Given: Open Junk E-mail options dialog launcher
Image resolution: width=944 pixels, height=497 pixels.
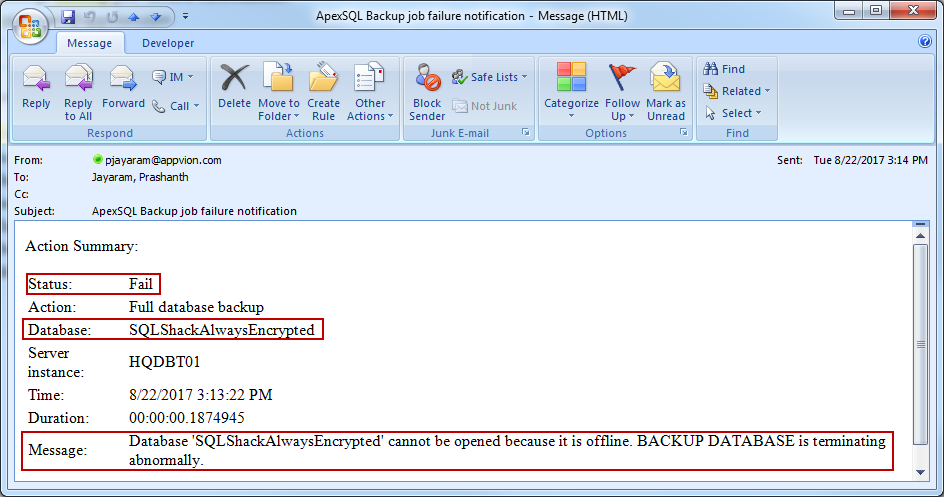Looking at the screenshot, I should pos(526,132).
